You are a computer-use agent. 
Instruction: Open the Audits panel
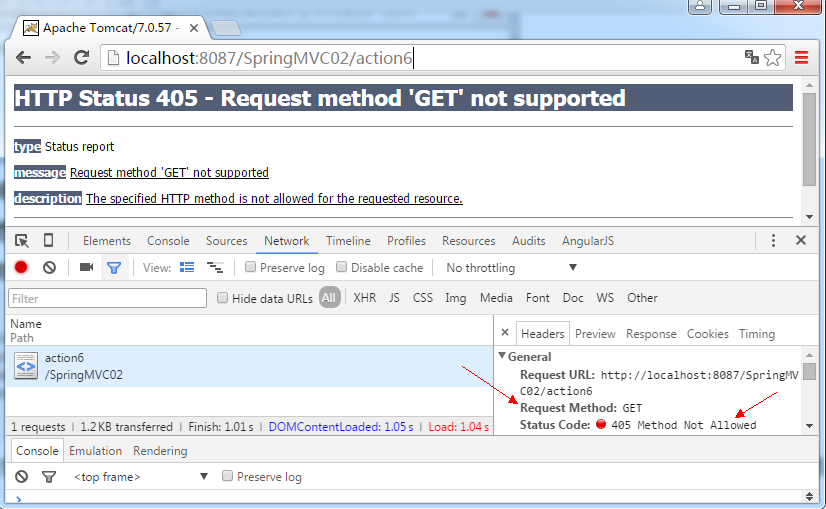coord(528,241)
